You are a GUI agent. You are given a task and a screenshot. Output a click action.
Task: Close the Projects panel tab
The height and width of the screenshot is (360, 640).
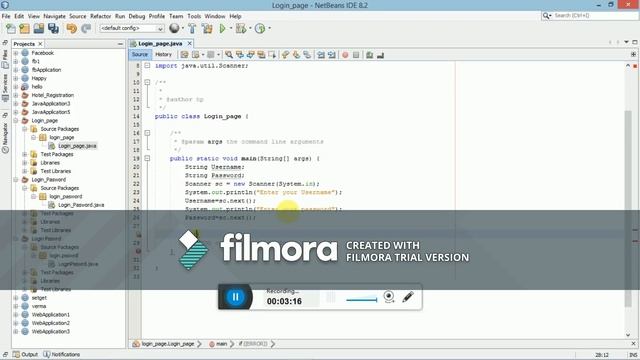[x=40, y=44]
